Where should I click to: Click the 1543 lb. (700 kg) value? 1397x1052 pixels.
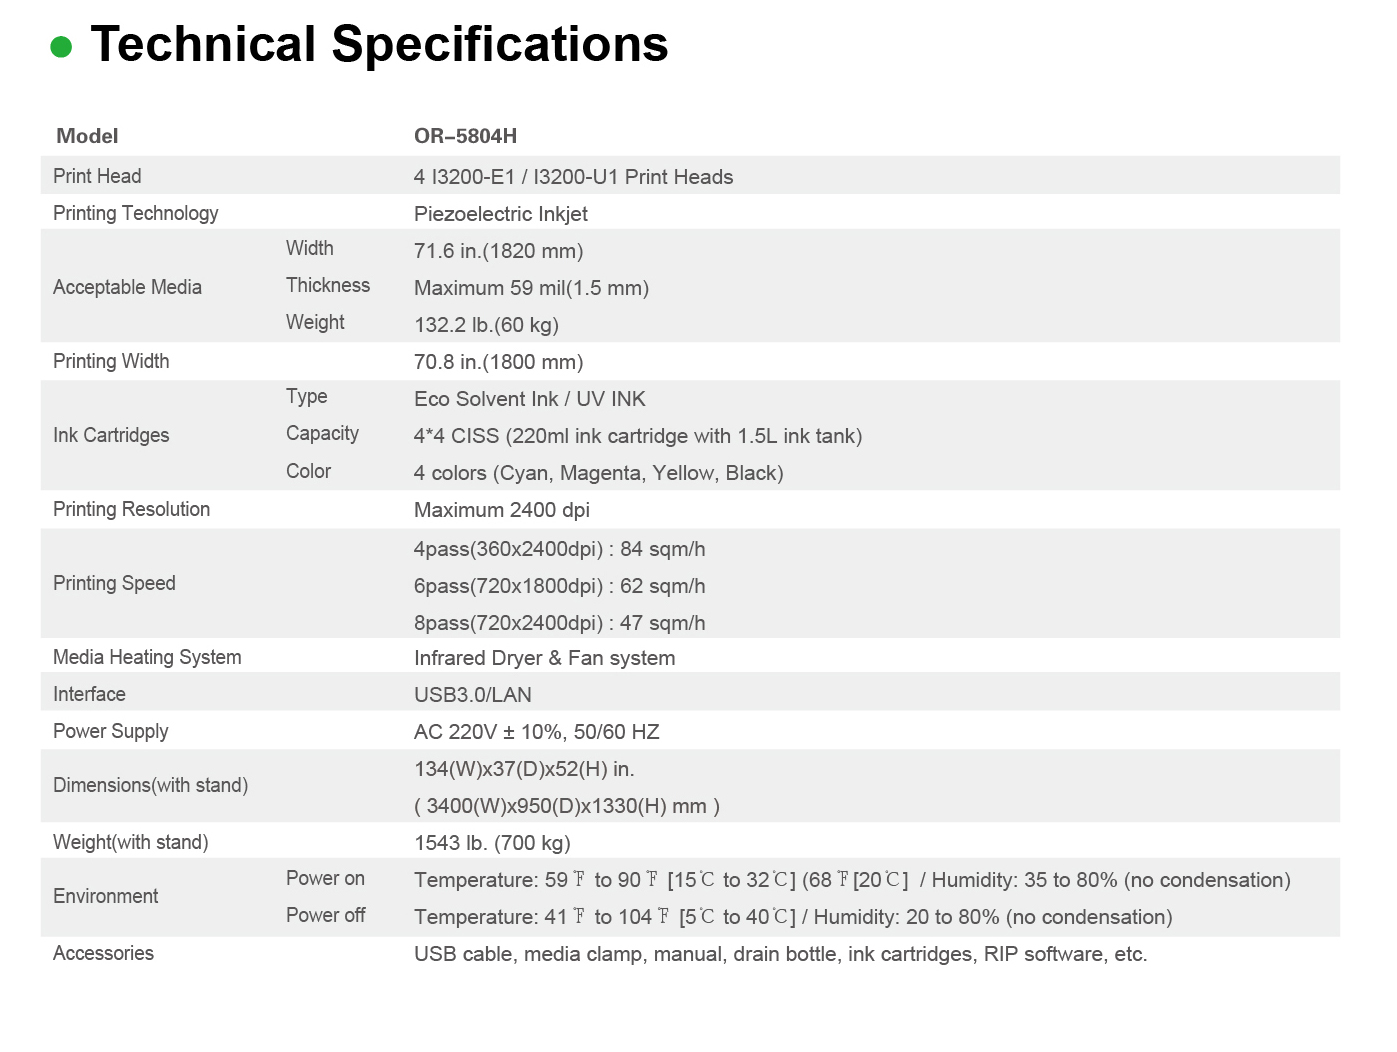pos(492,843)
